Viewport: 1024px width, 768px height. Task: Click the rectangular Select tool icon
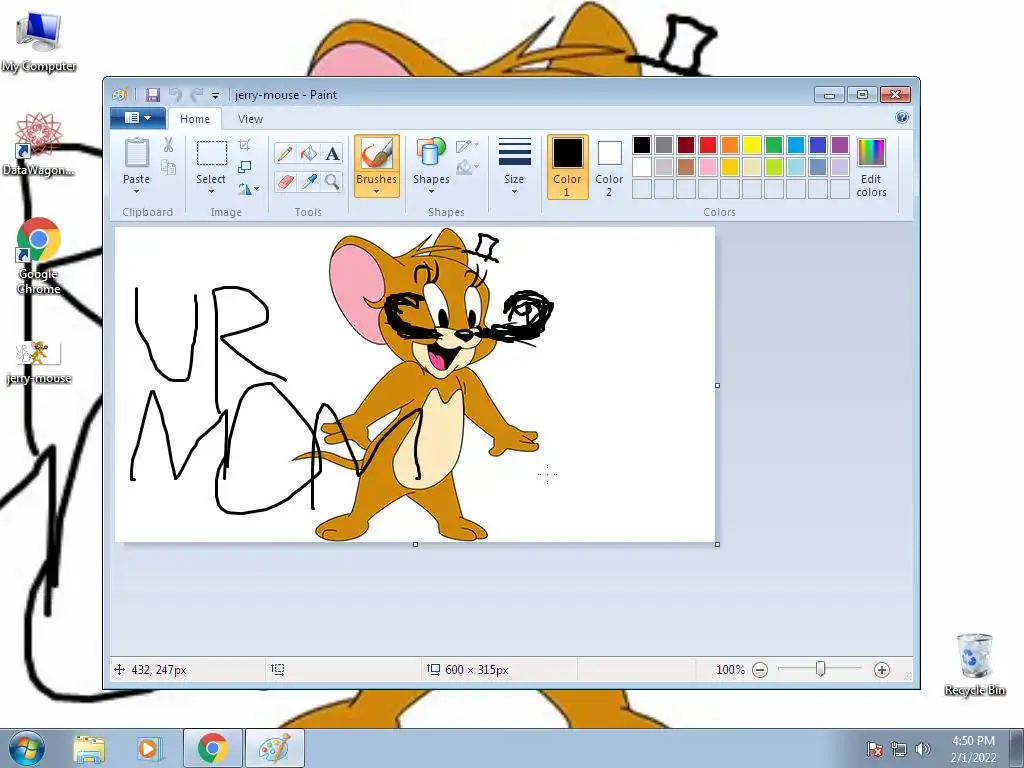(x=212, y=153)
